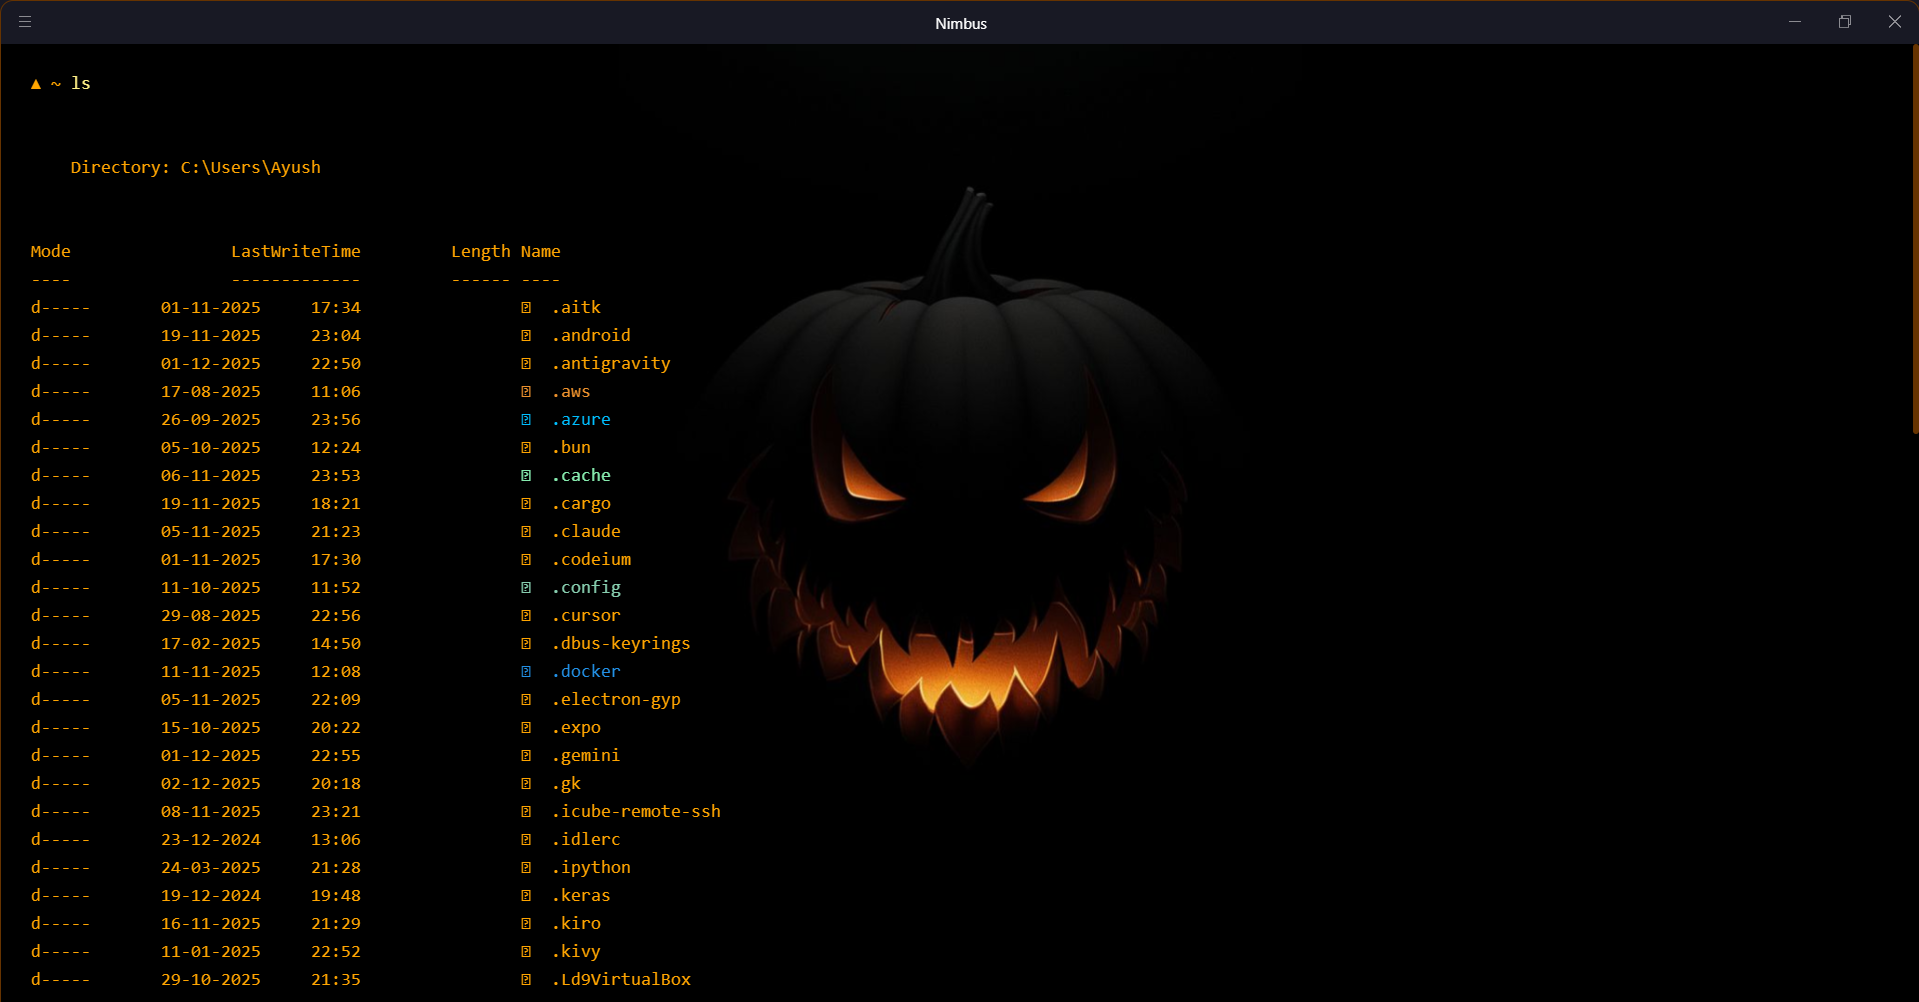
Task: Click the folder icon beside .gemini
Action: point(526,756)
